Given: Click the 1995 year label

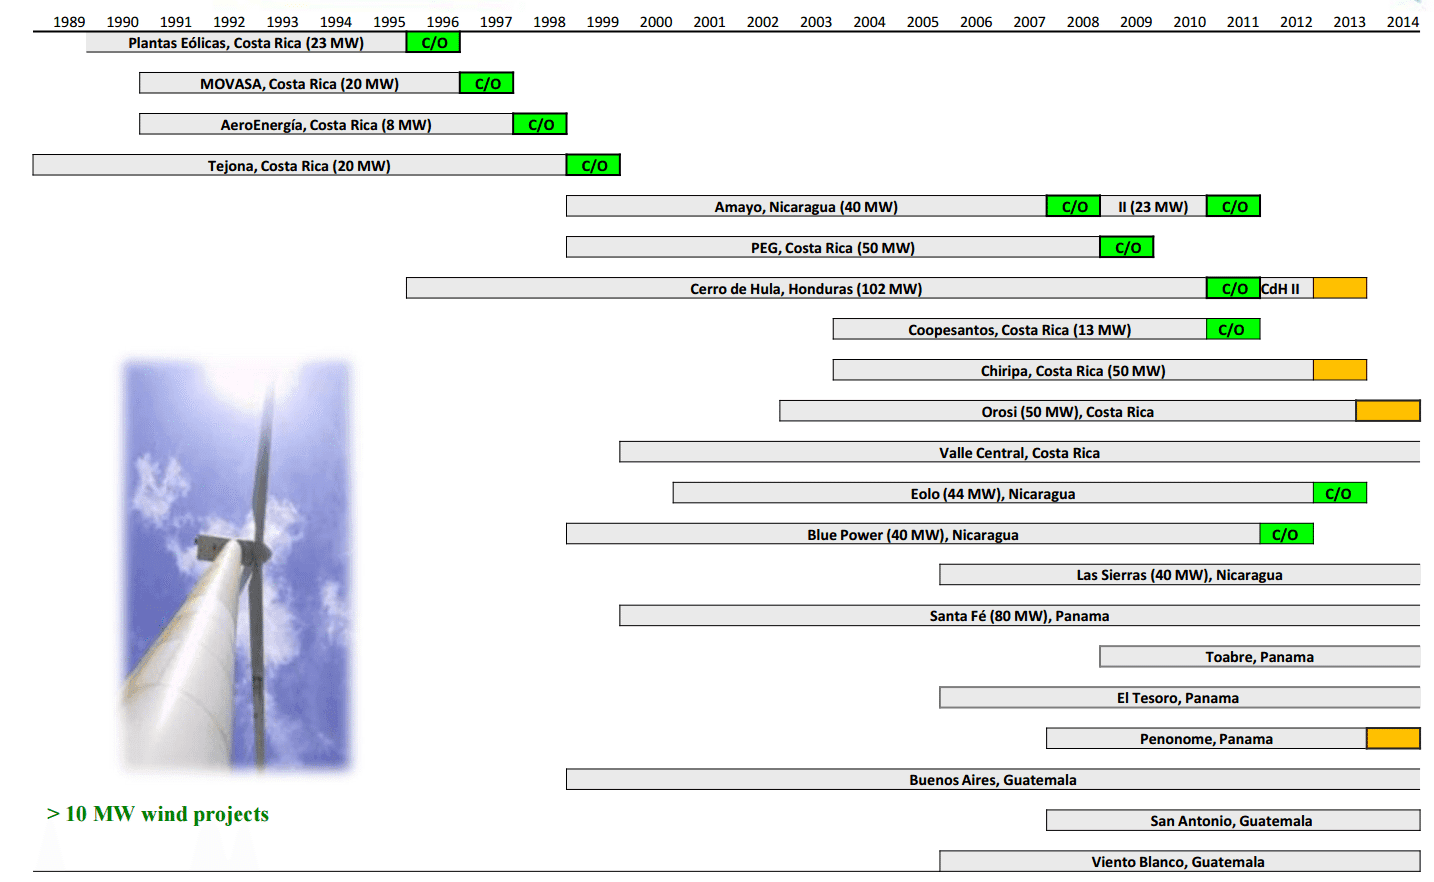Looking at the screenshot, I should (389, 22).
